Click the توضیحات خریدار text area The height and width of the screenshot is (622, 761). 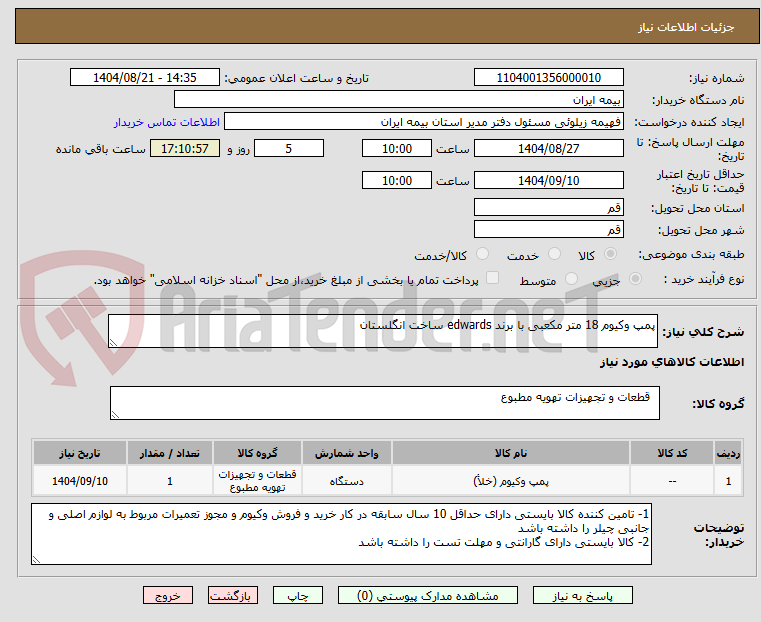(x=342, y=534)
